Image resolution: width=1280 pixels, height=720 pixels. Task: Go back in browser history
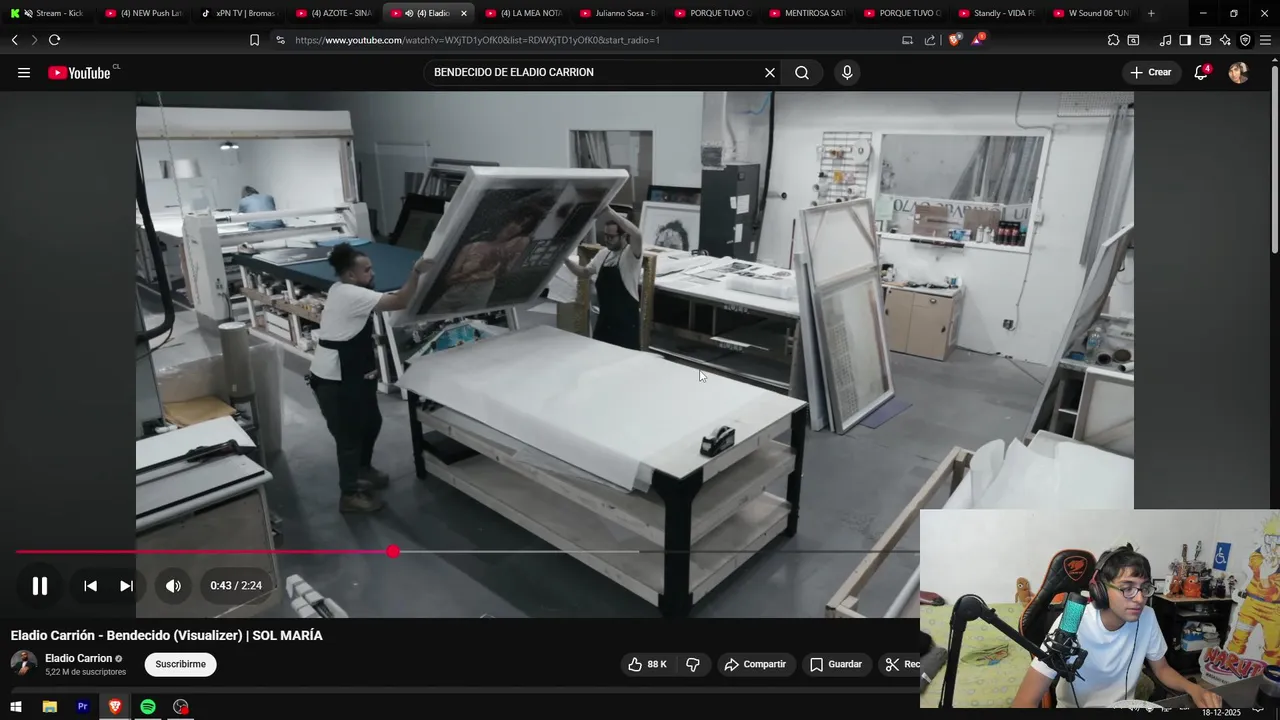pyautogui.click(x=14, y=40)
